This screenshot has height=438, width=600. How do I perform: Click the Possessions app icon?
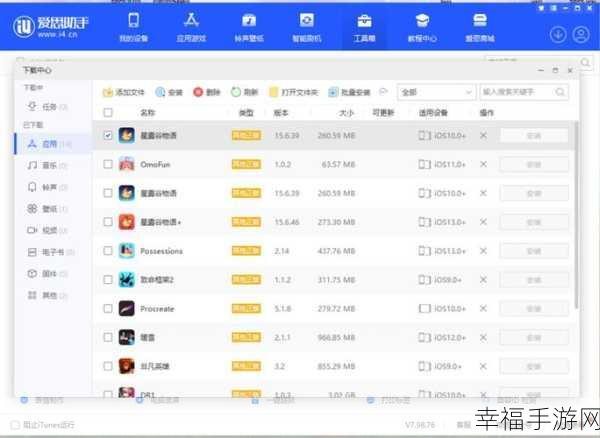(x=126, y=251)
